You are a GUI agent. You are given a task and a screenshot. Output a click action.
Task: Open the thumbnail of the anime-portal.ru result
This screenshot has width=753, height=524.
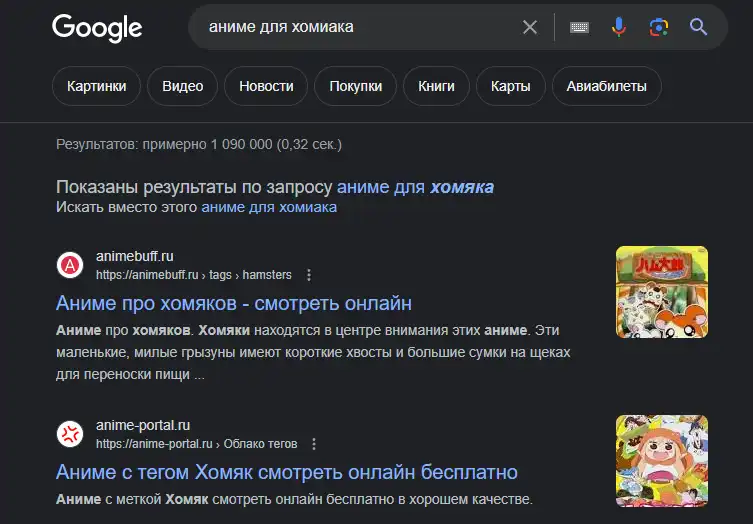(x=662, y=461)
